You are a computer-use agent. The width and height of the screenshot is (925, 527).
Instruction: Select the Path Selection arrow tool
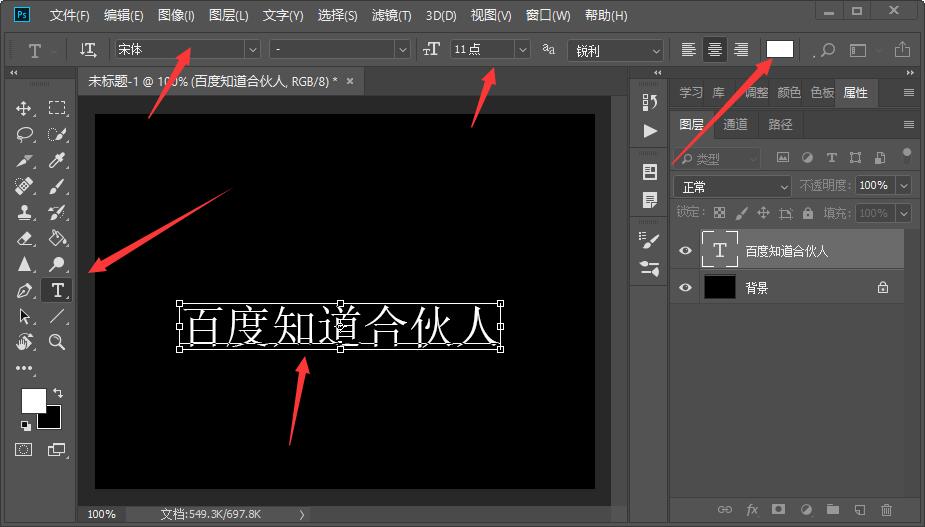(x=24, y=316)
